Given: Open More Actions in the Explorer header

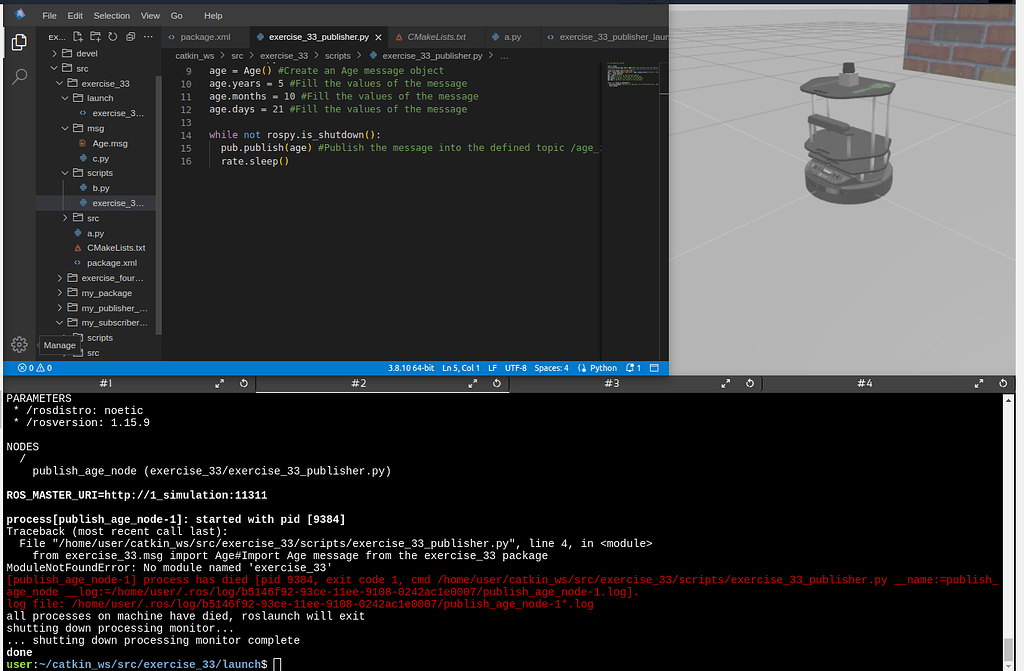Looking at the screenshot, I should (148, 36).
